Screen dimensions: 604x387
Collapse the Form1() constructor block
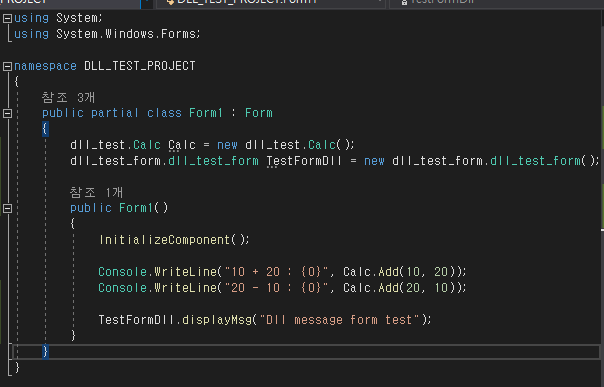tap(7, 208)
